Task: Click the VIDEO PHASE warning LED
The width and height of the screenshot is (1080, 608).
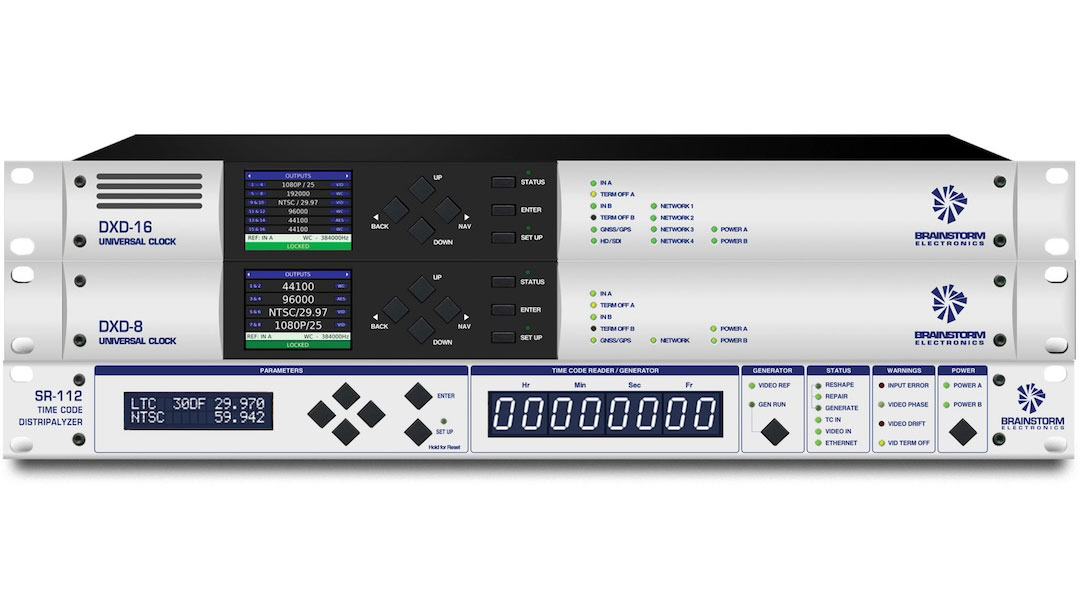Action: tap(881, 405)
